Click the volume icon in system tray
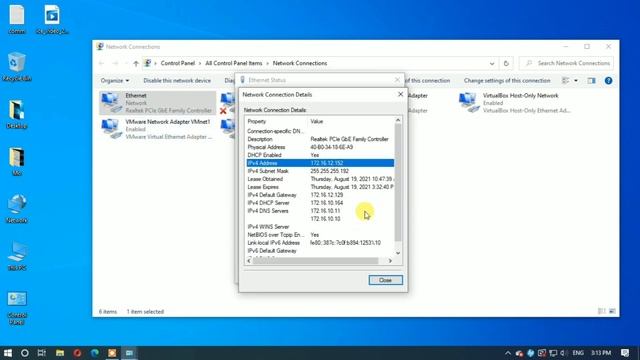The width and height of the screenshot is (640, 360). [562, 353]
